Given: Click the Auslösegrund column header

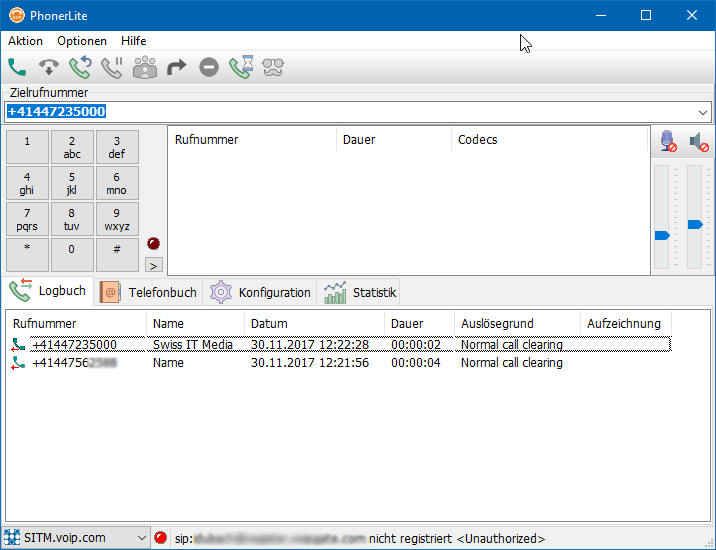Looking at the screenshot, I should [517, 324].
